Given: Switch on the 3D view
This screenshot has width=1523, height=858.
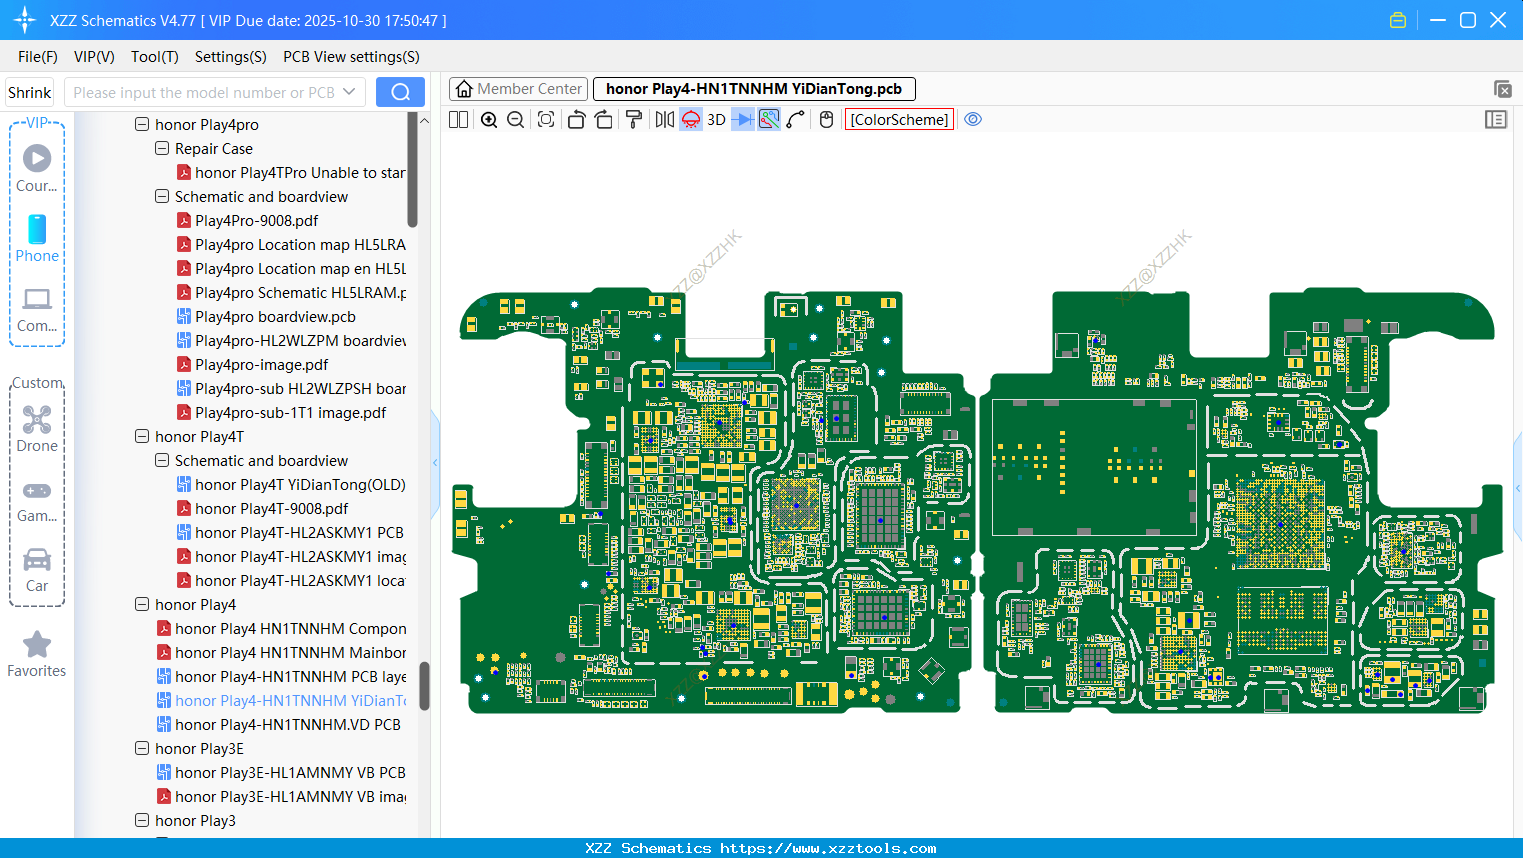Looking at the screenshot, I should [x=716, y=119].
